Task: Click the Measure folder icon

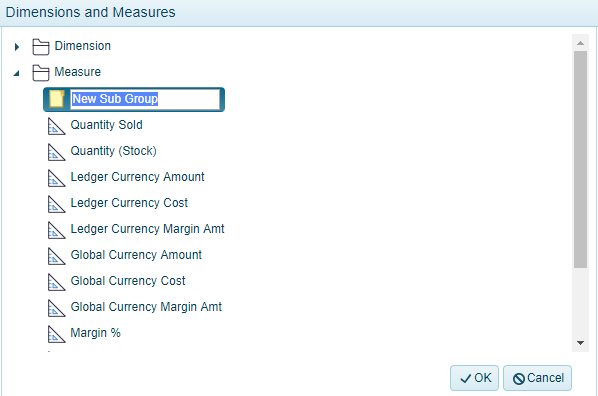Action: tap(41, 73)
